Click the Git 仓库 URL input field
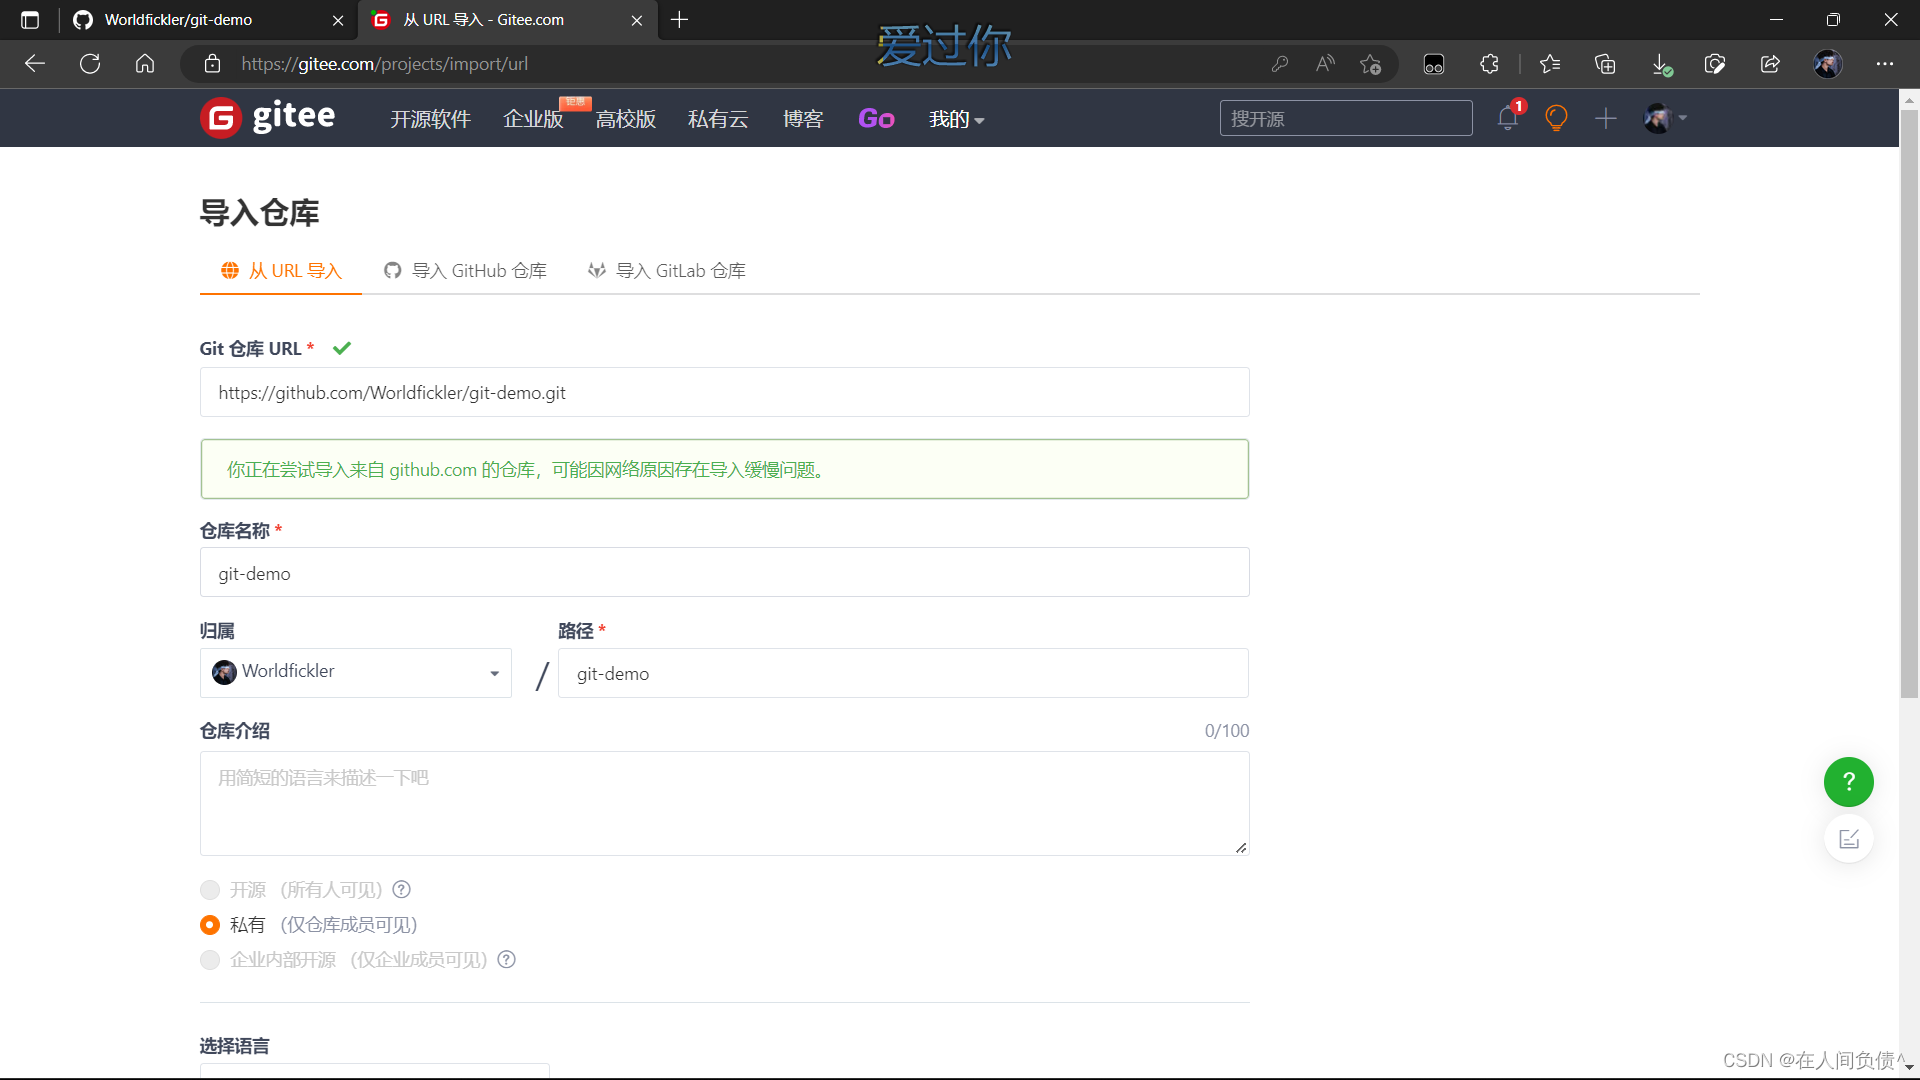 pos(725,392)
